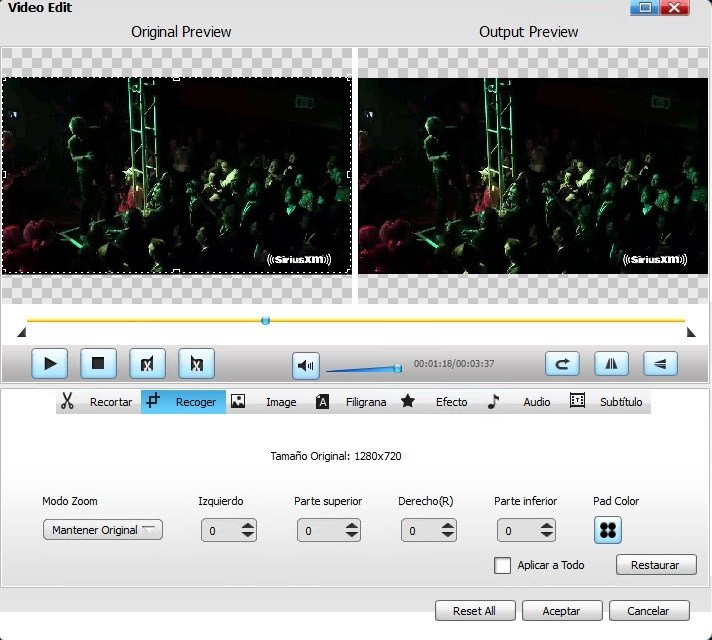Flip the video horizontally
Image resolution: width=712 pixels, height=640 pixels.
pos(611,363)
